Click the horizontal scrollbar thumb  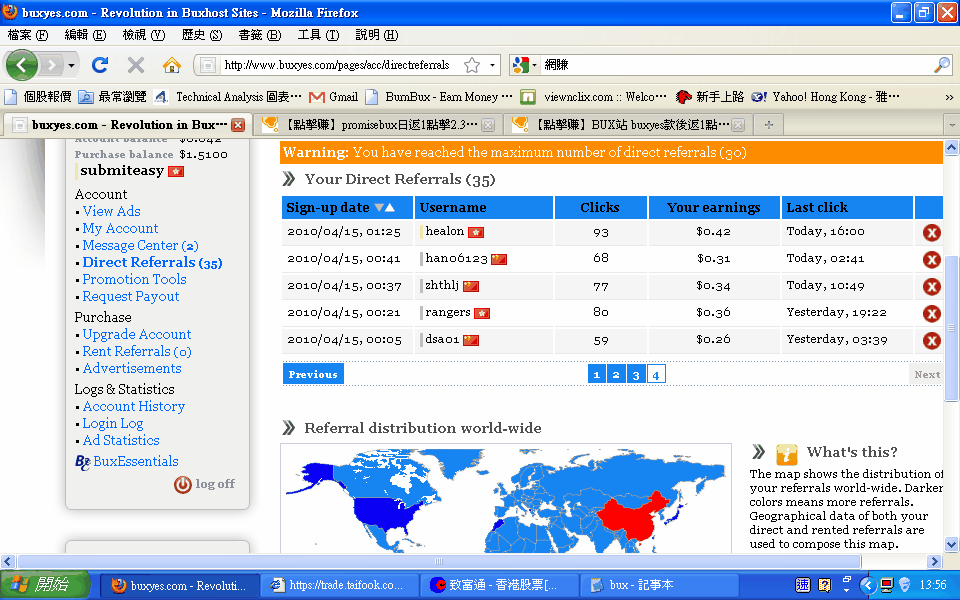(439, 561)
